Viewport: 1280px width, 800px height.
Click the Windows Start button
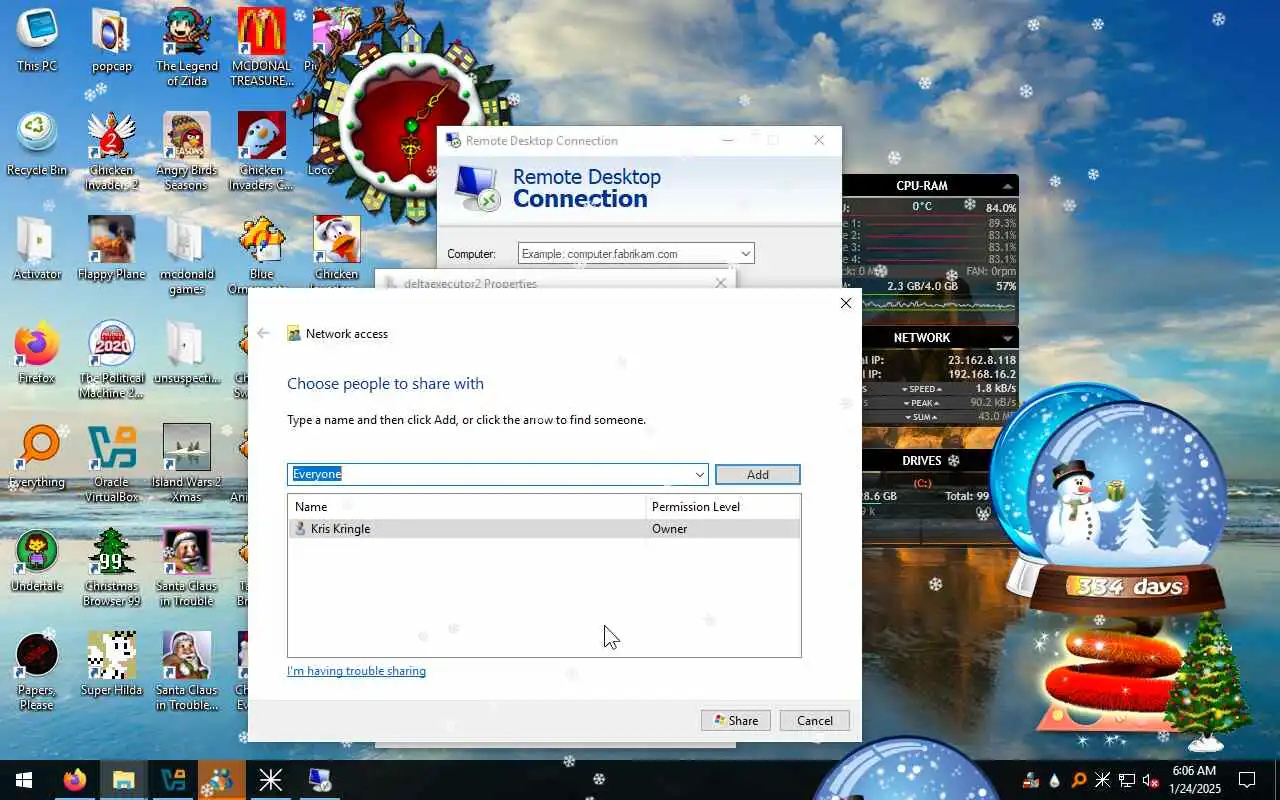(24, 780)
